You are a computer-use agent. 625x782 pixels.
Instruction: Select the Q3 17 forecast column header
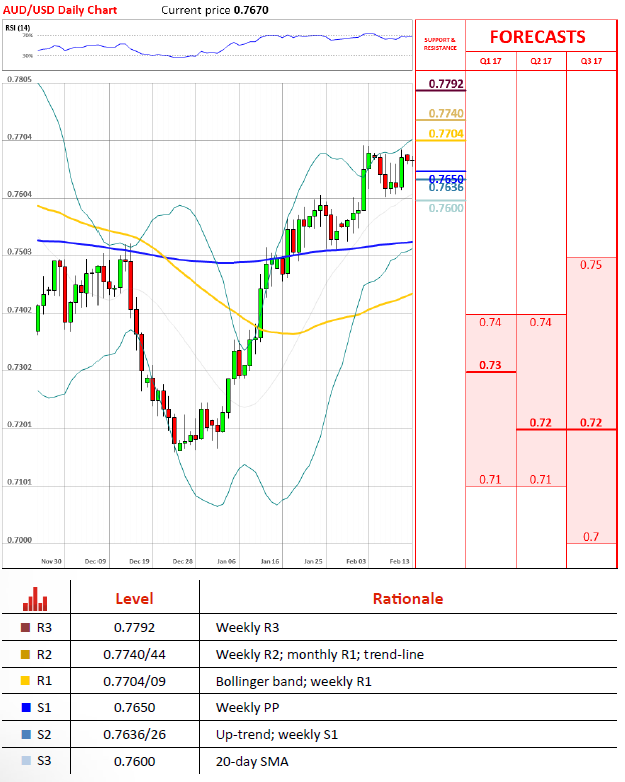click(591, 61)
